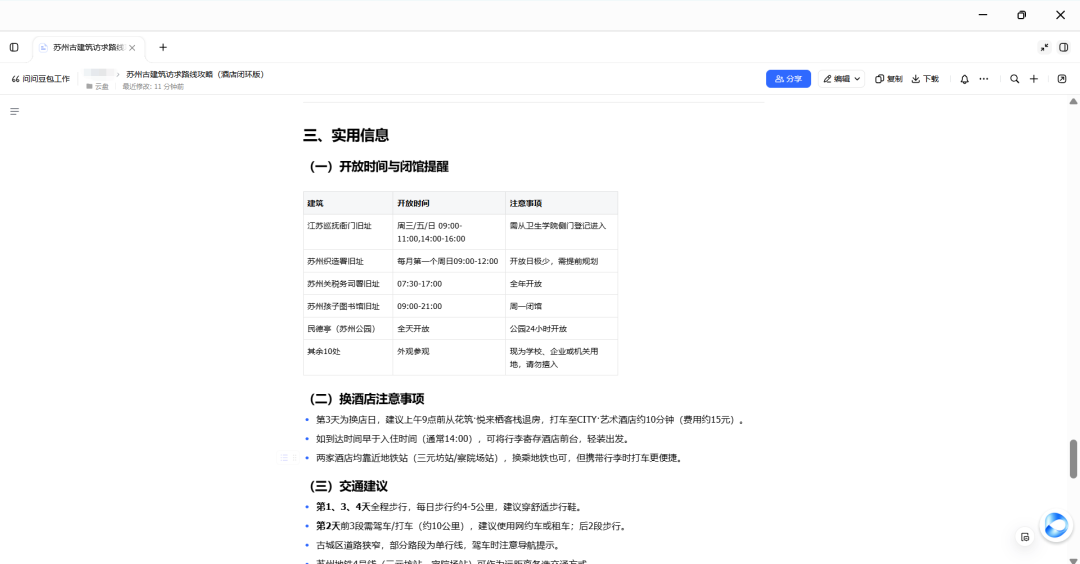Close the 苏州古建筑访求路线 tab
1080x564 pixels.
[132, 48]
